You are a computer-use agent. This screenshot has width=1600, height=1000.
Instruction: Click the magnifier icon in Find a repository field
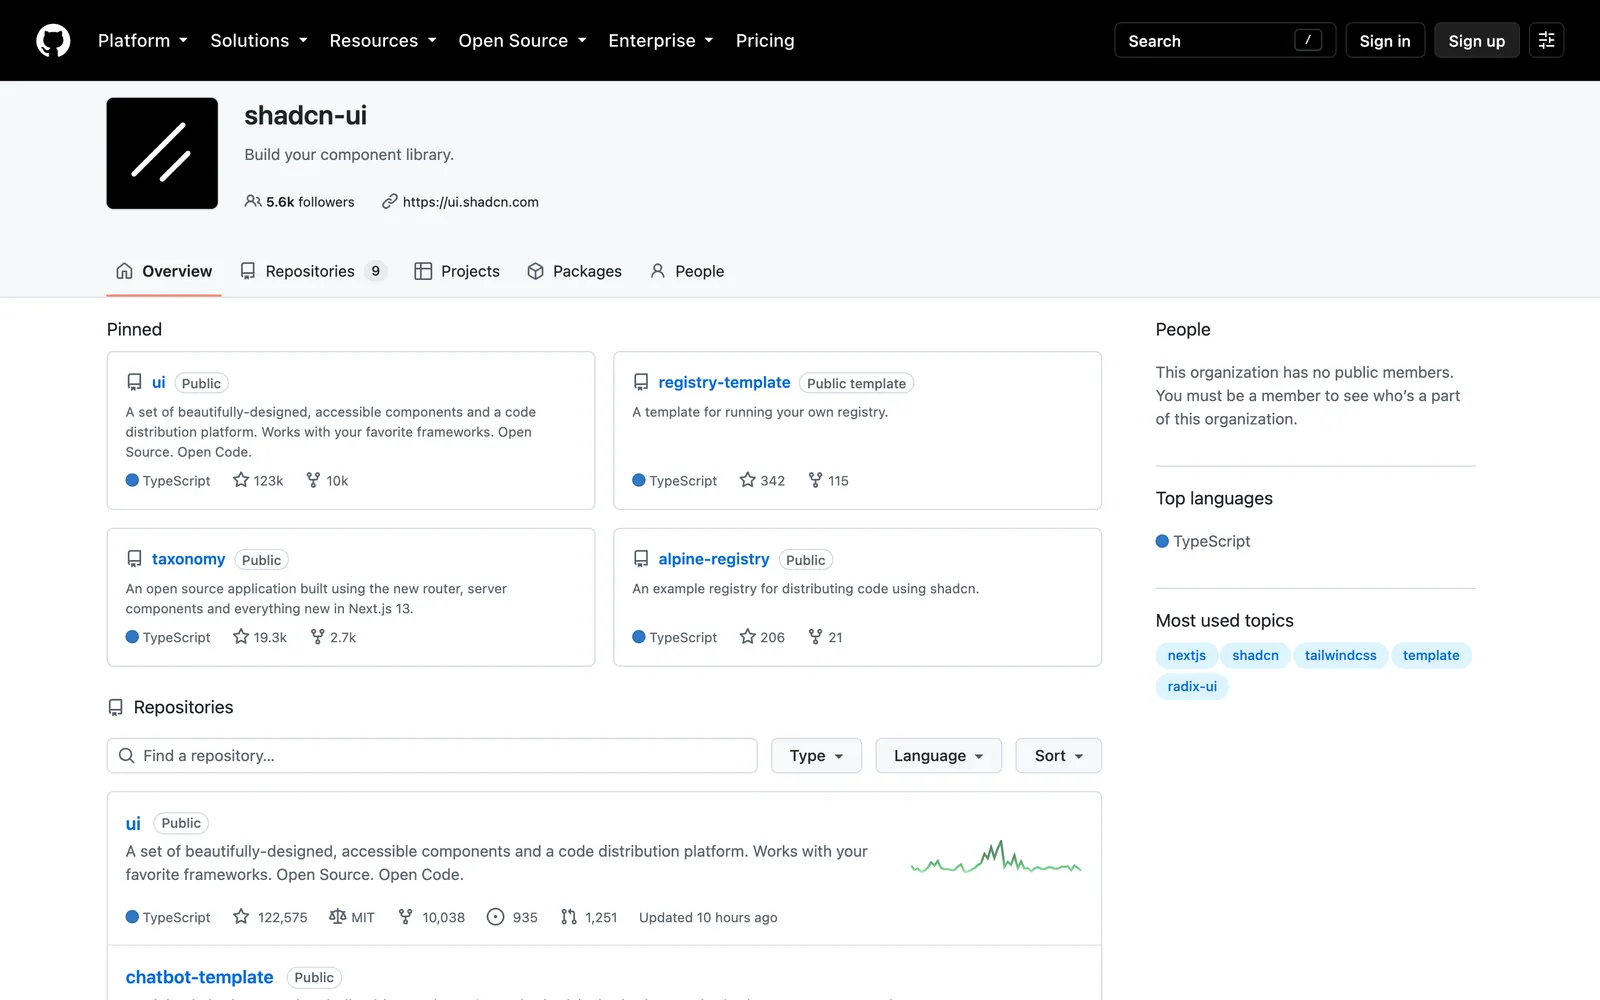[127, 756]
